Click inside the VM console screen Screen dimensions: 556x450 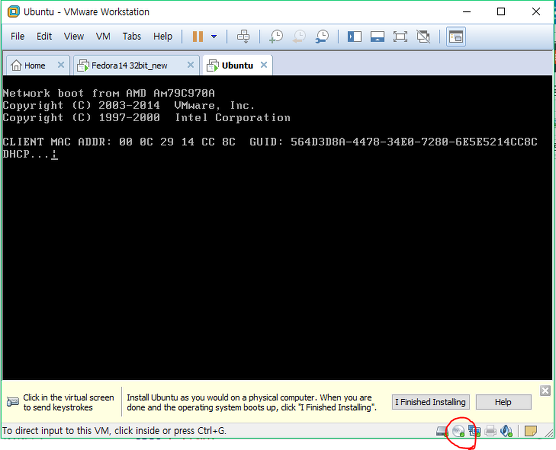pos(277,227)
